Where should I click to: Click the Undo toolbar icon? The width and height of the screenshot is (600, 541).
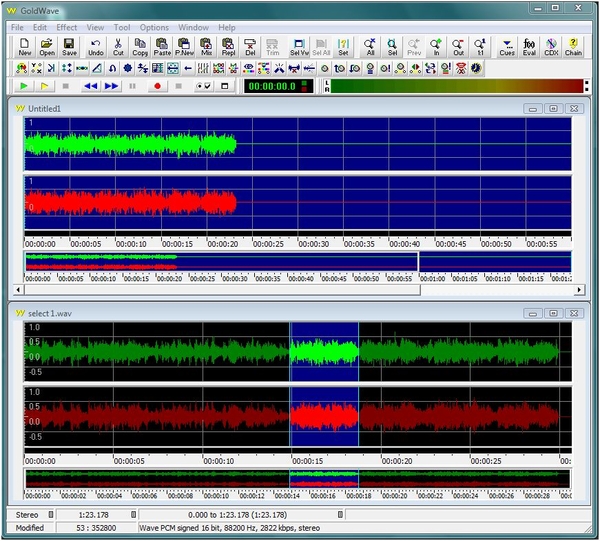pyautogui.click(x=96, y=46)
